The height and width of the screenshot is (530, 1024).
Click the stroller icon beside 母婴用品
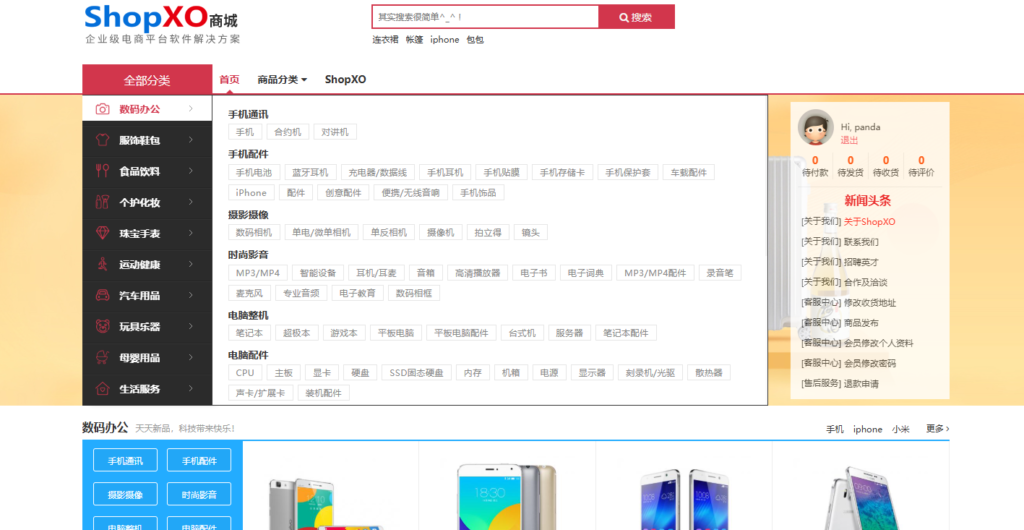click(103, 357)
